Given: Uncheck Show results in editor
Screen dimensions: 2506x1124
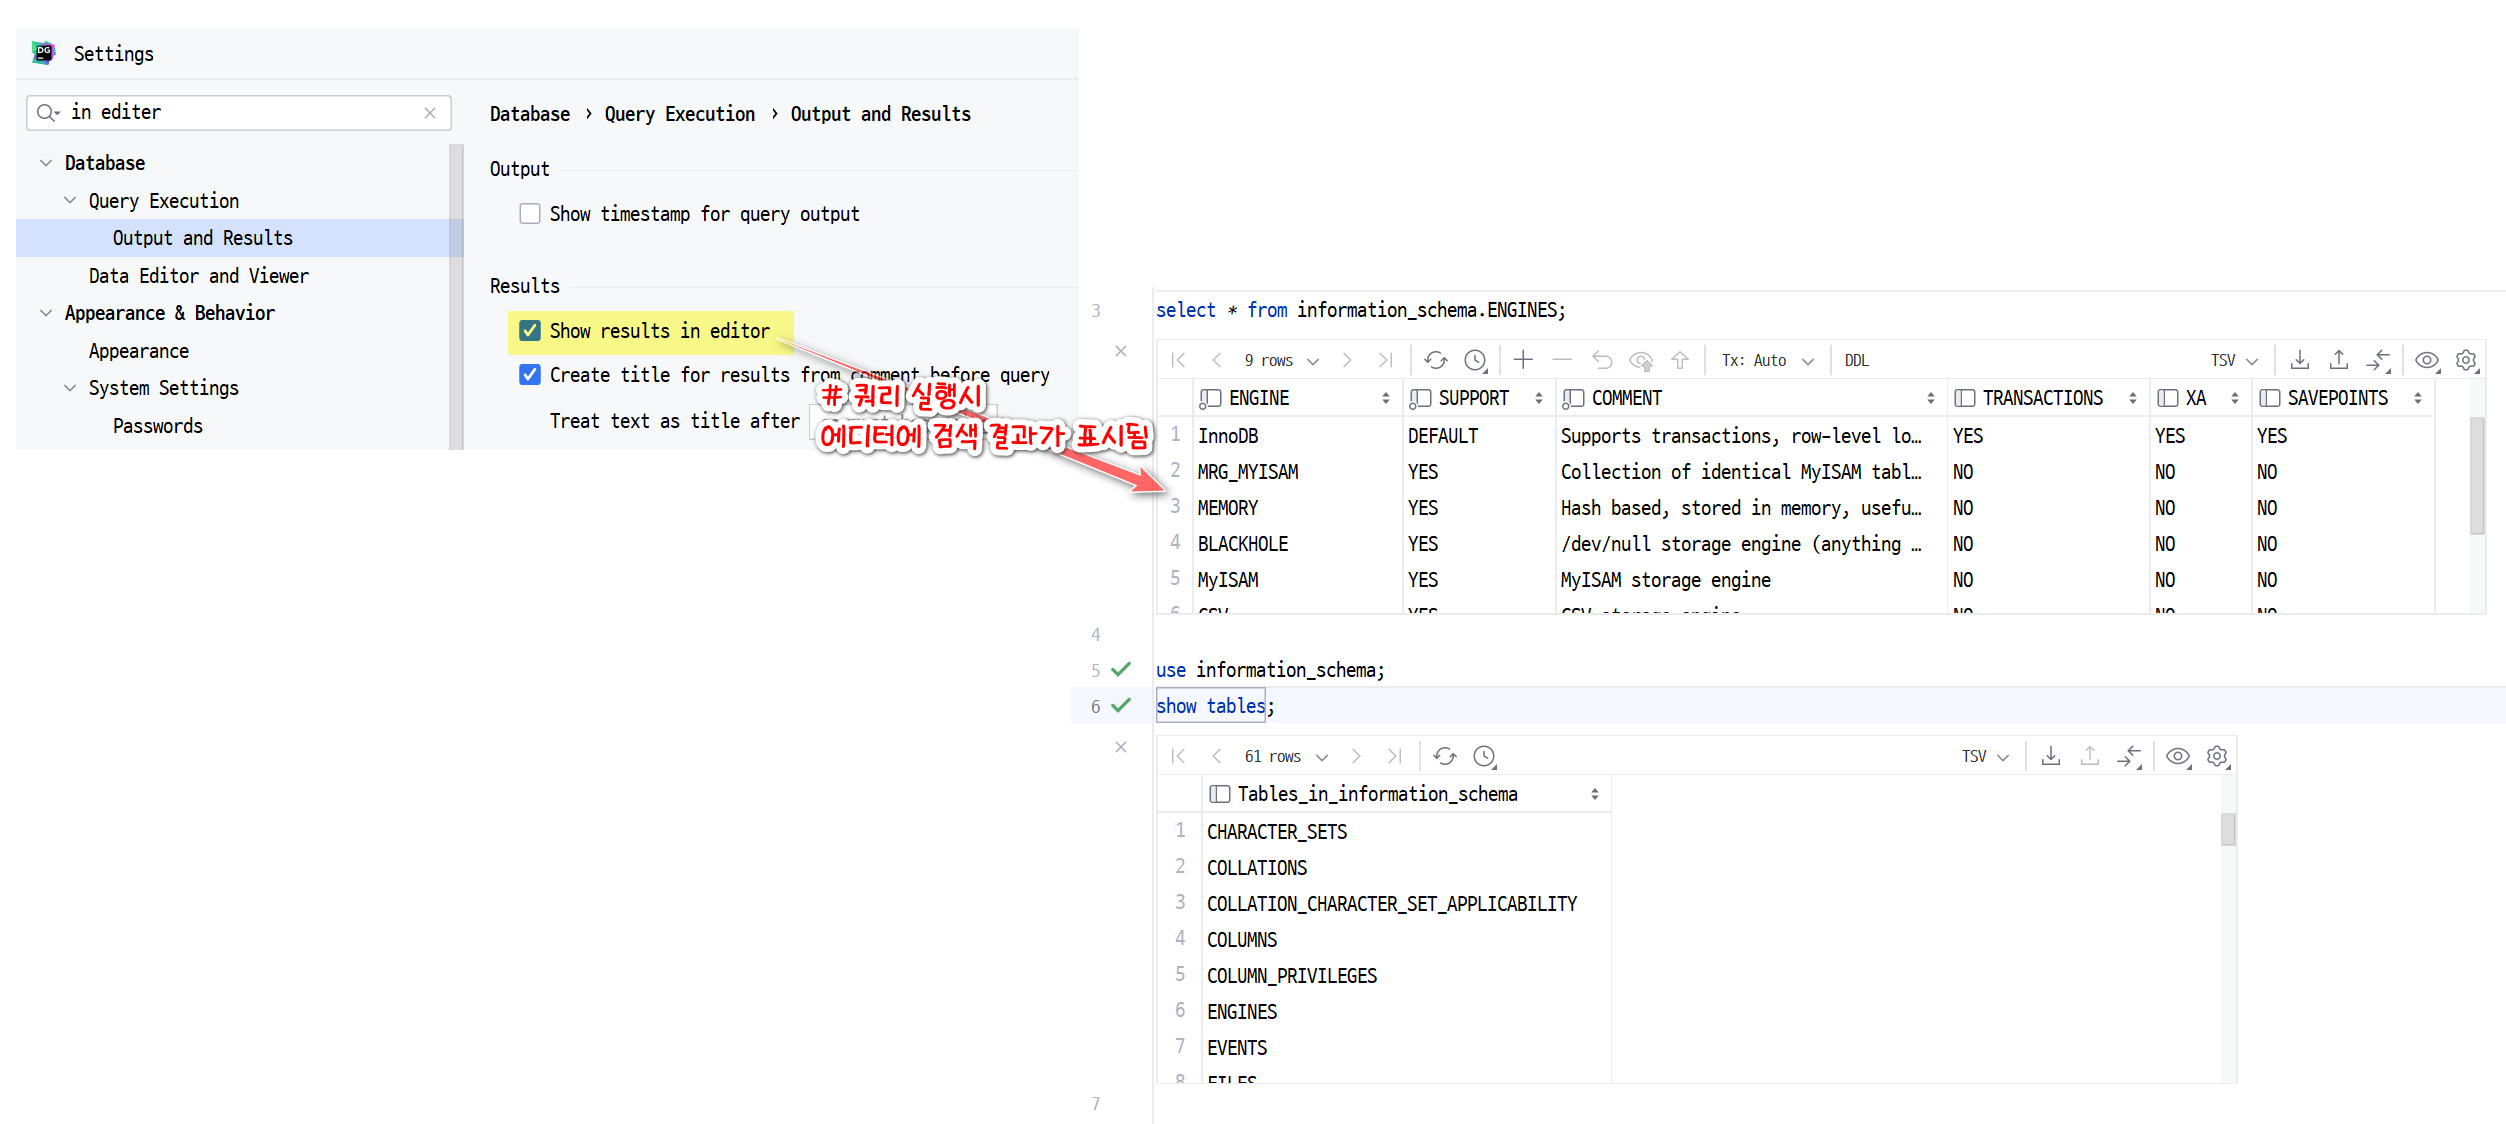Looking at the screenshot, I should point(530,331).
